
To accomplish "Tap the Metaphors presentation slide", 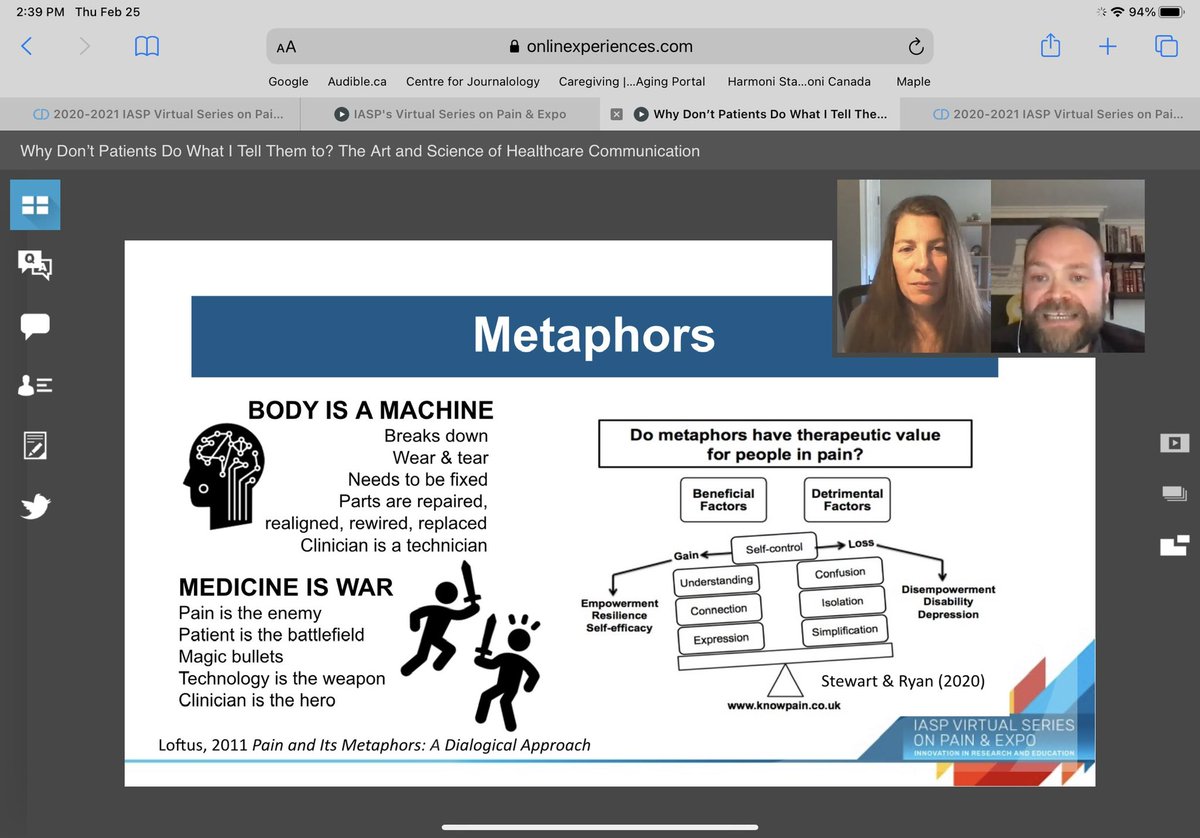I will pos(610,513).
